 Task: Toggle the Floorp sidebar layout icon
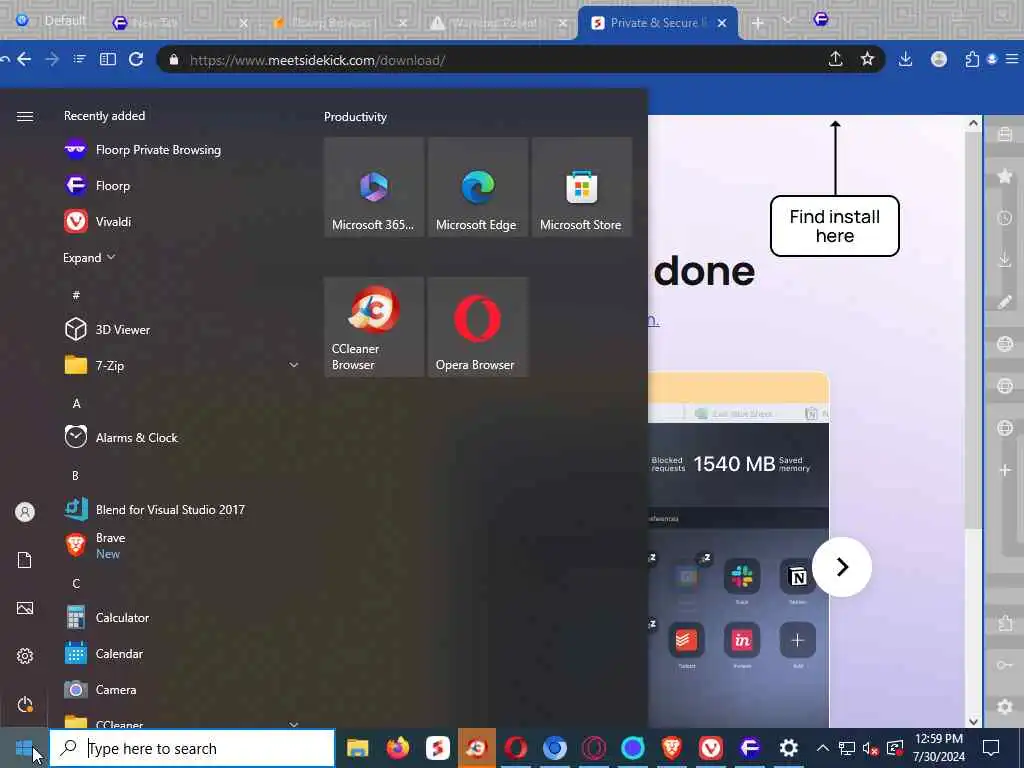[108, 59]
